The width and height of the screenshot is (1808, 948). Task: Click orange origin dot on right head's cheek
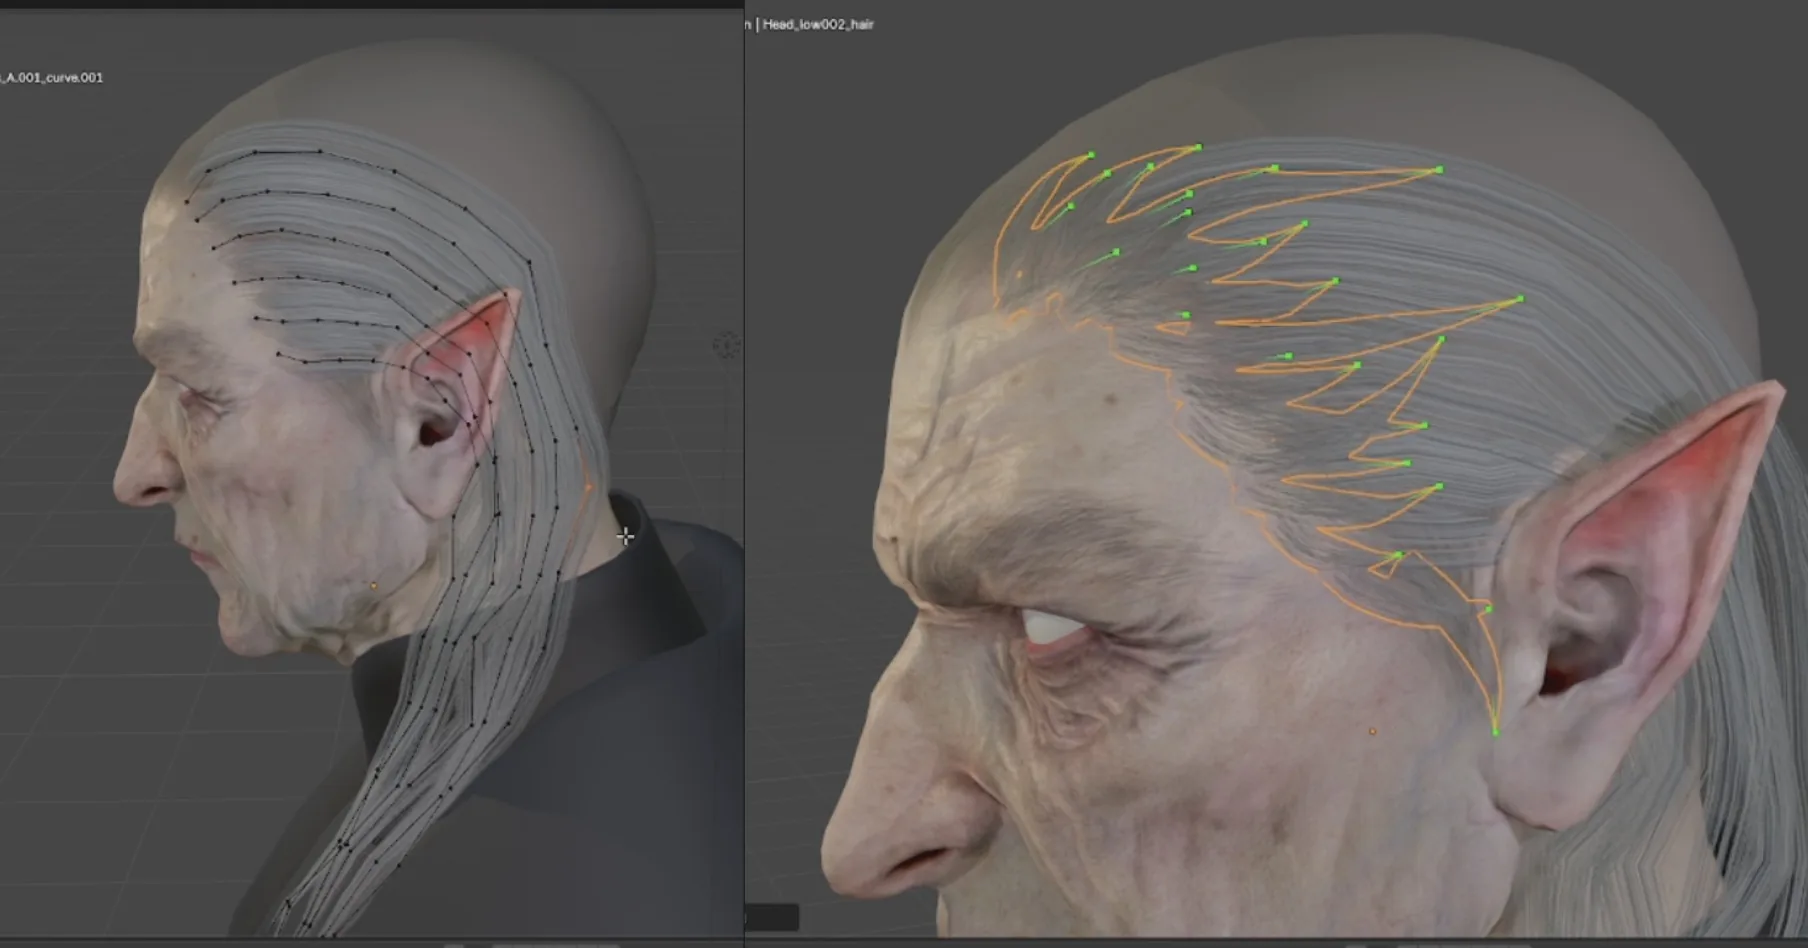1372,732
